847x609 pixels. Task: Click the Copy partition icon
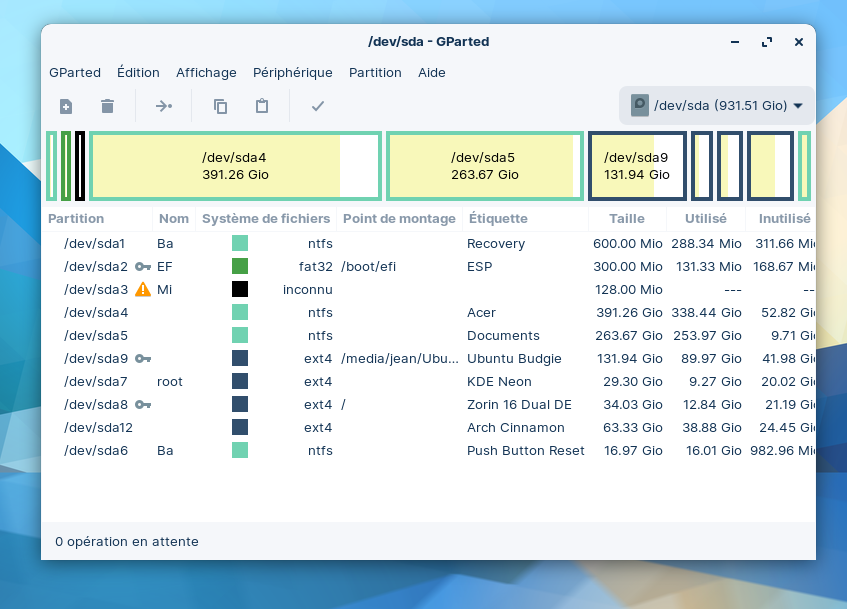click(x=221, y=106)
